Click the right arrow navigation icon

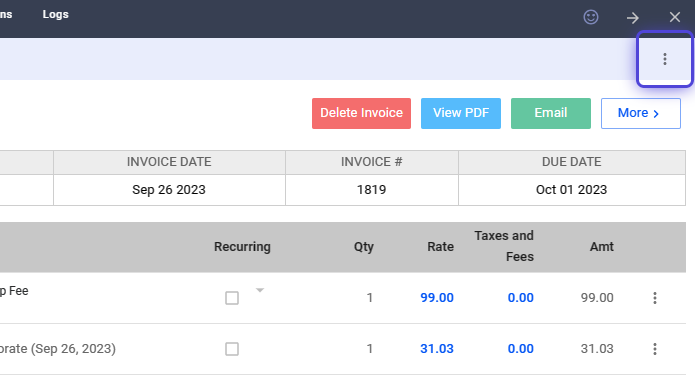pos(633,18)
